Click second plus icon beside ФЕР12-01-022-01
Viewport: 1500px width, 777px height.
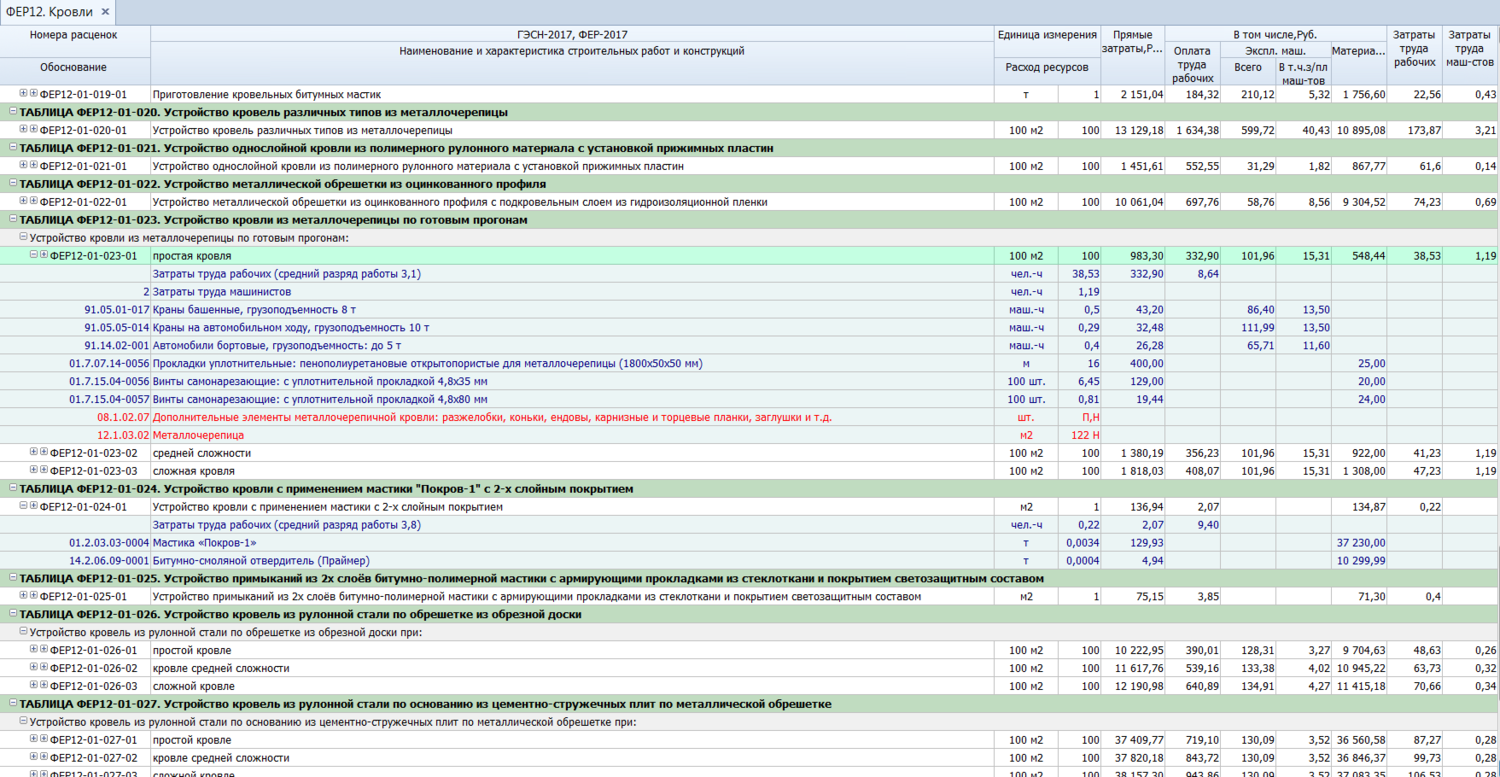[33, 202]
